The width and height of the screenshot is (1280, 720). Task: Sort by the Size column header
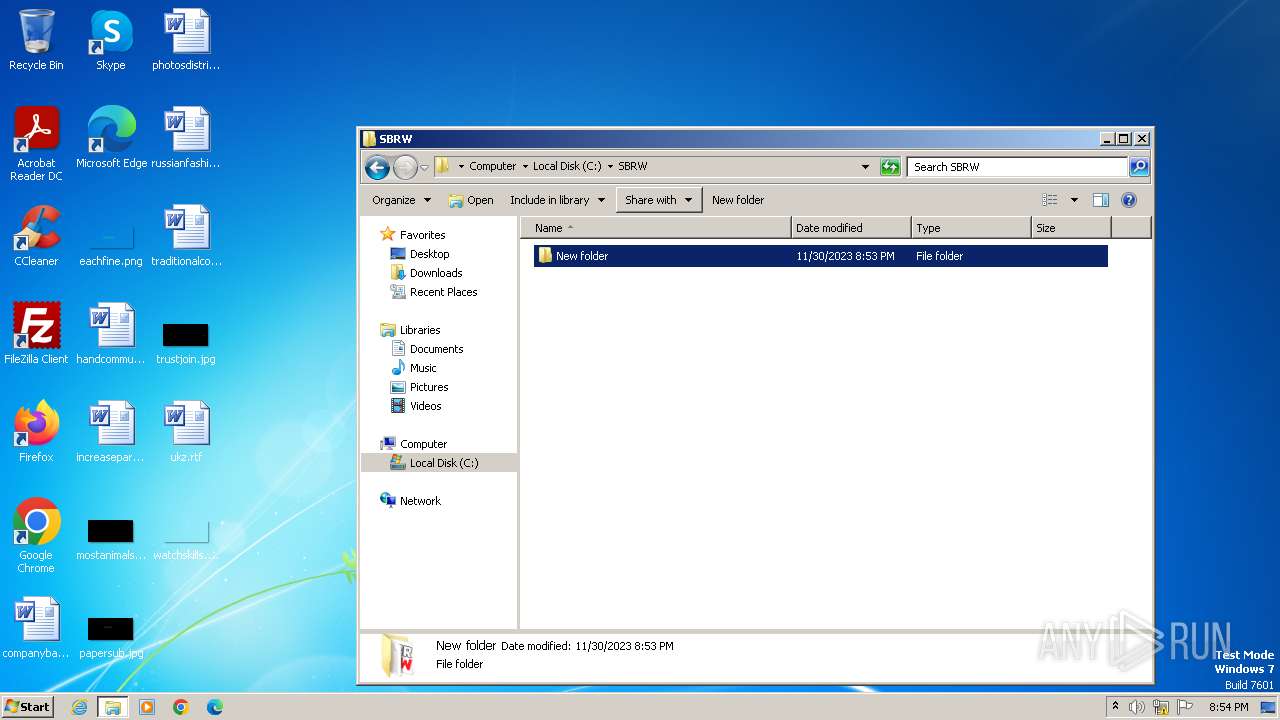coord(1071,228)
